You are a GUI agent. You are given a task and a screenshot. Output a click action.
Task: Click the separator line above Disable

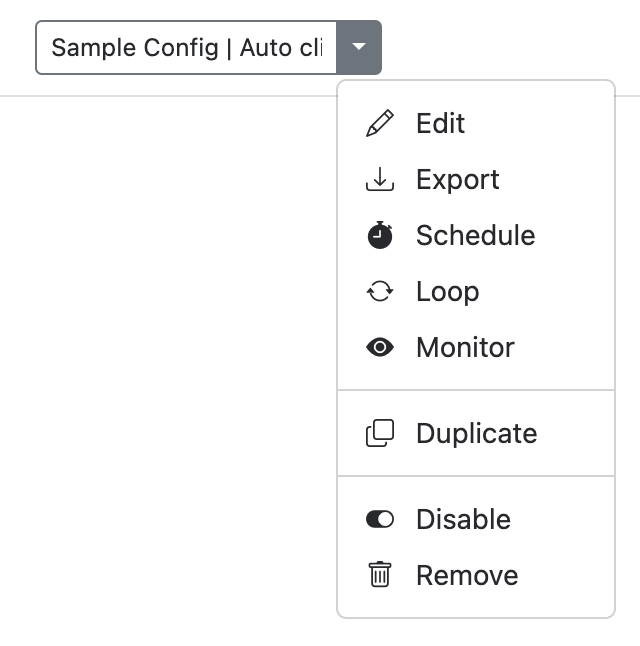pos(476,476)
